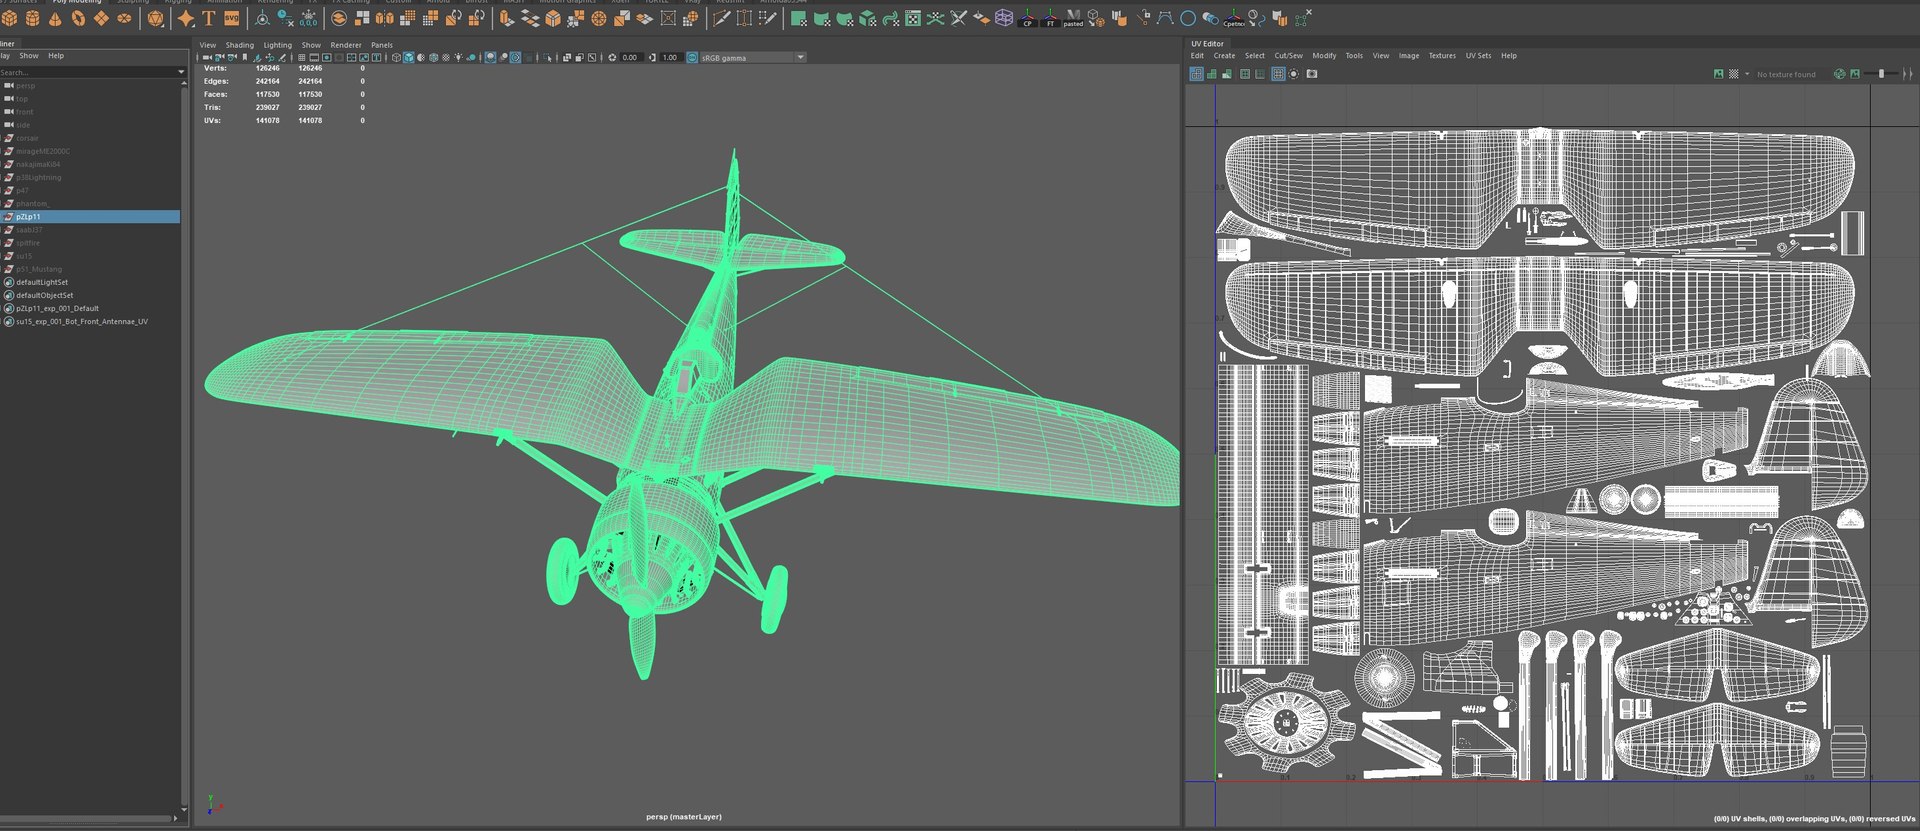Open the Sweep Mesh star icon
Image resolution: width=1920 pixels, height=831 pixels.
point(186,18)
